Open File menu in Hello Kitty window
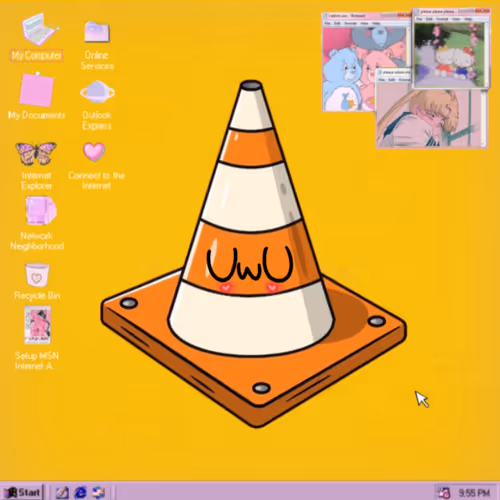Screen dimensions: 500x500 (419, 19)
